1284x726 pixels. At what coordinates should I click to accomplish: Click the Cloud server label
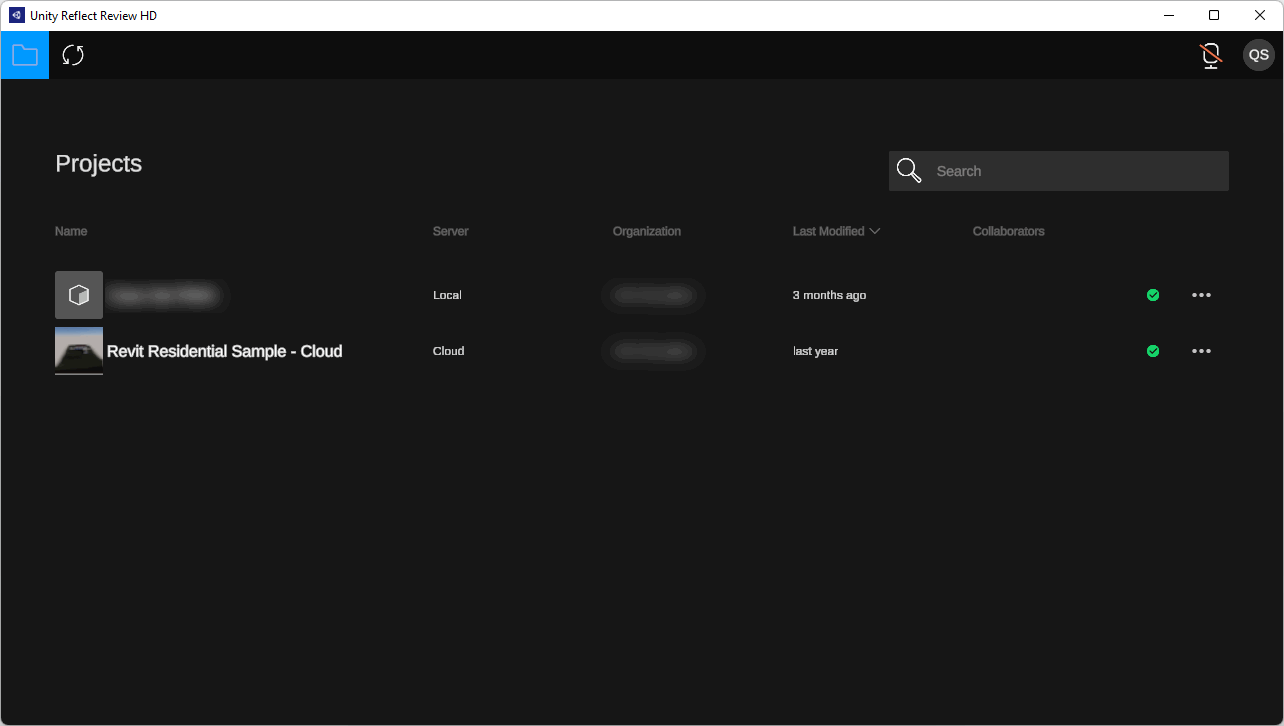[448, 351]
